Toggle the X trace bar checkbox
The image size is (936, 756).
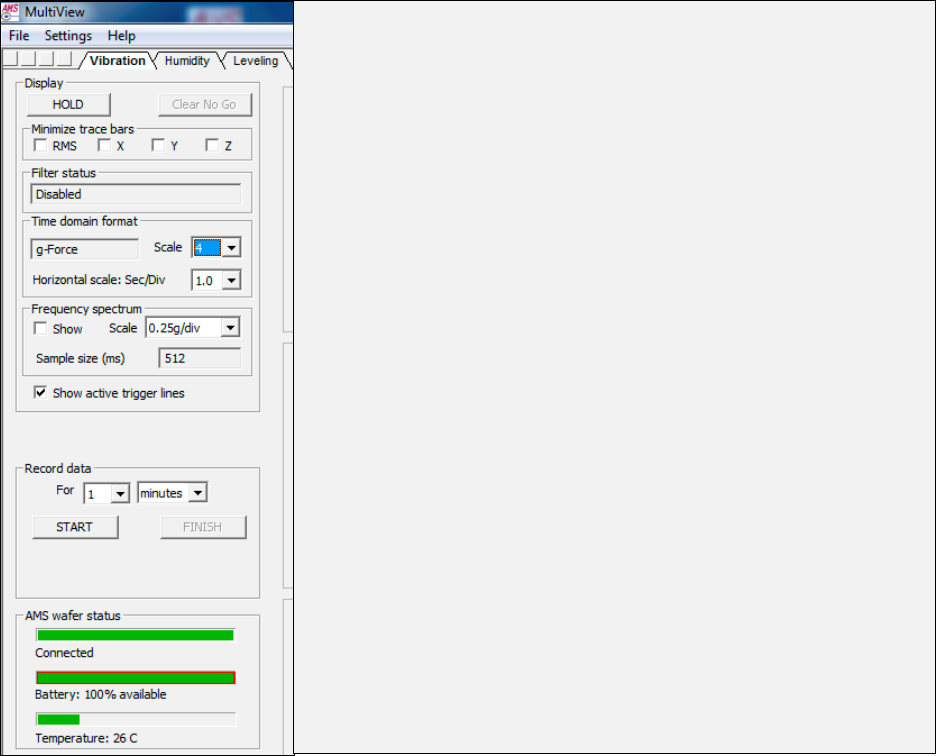[x=104, y=145]
